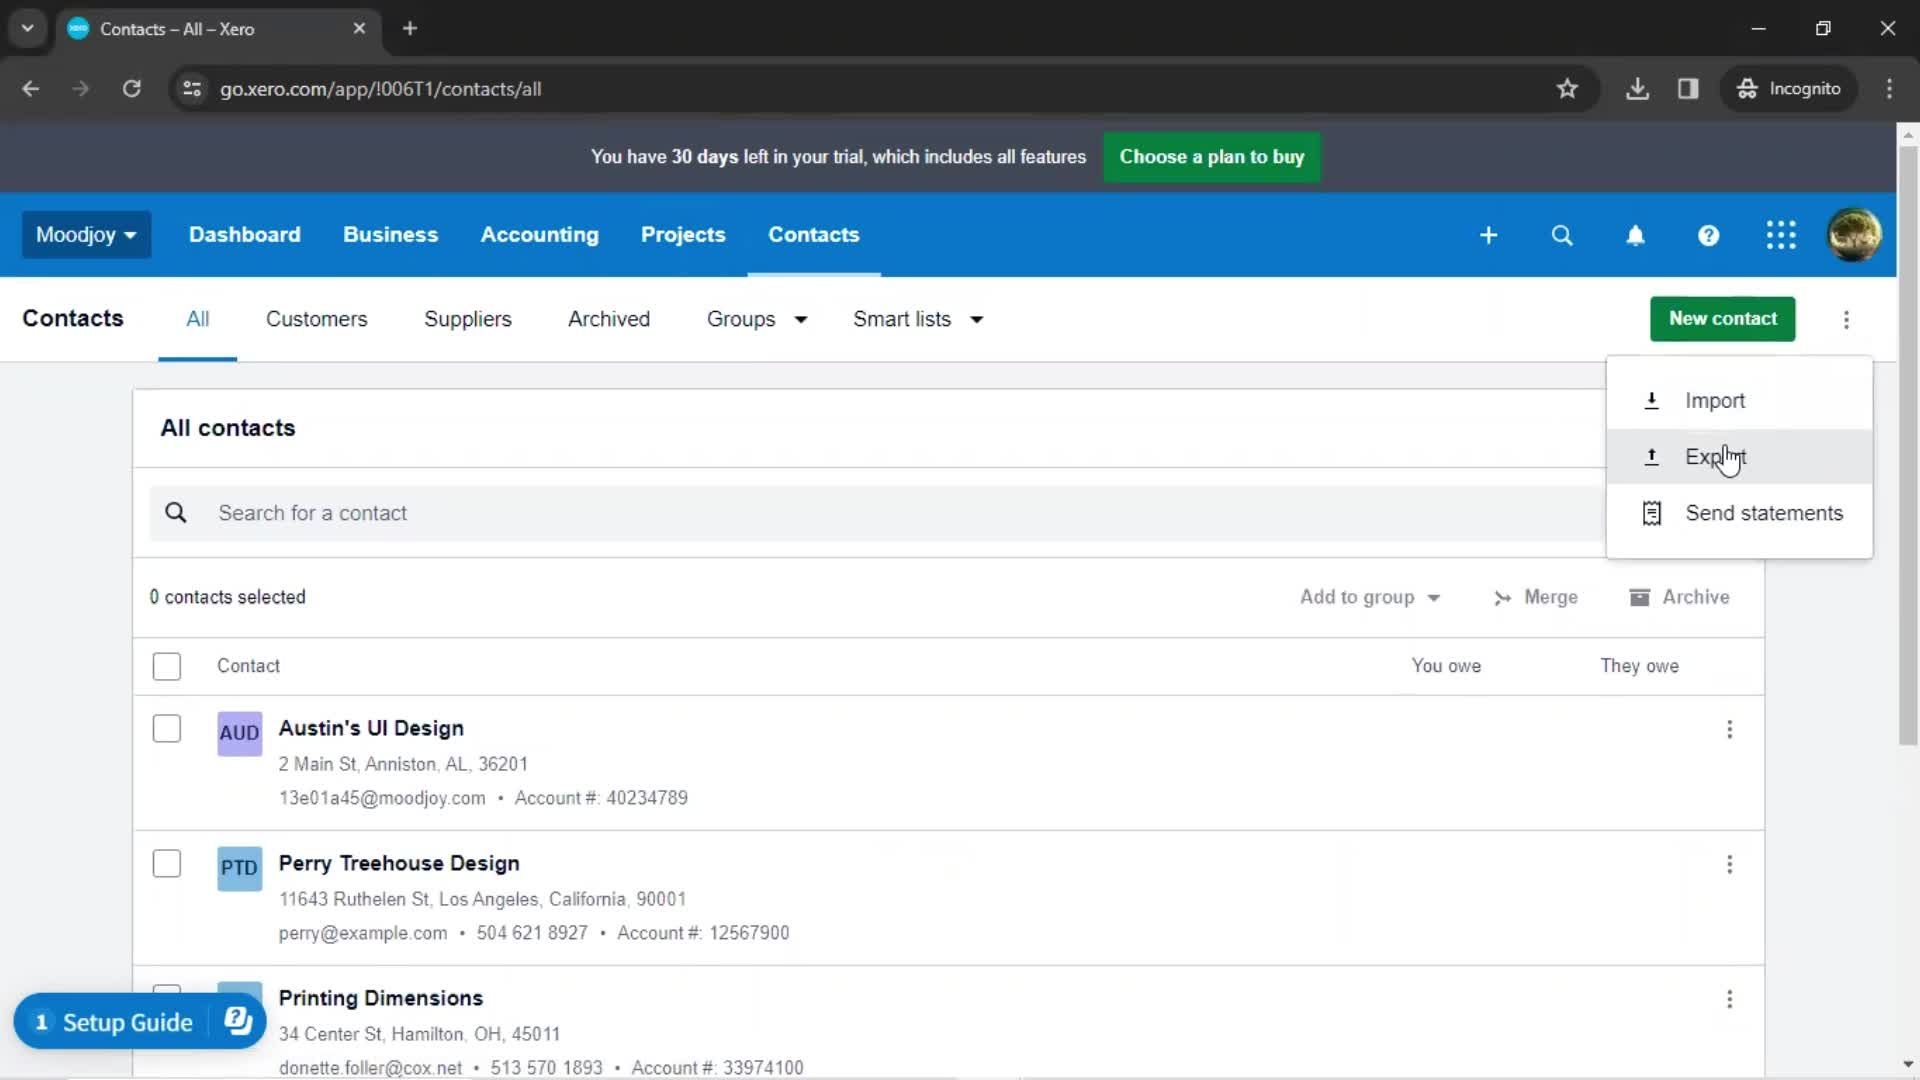Open the Contacts menu in navigation bar

pos(813,235)
